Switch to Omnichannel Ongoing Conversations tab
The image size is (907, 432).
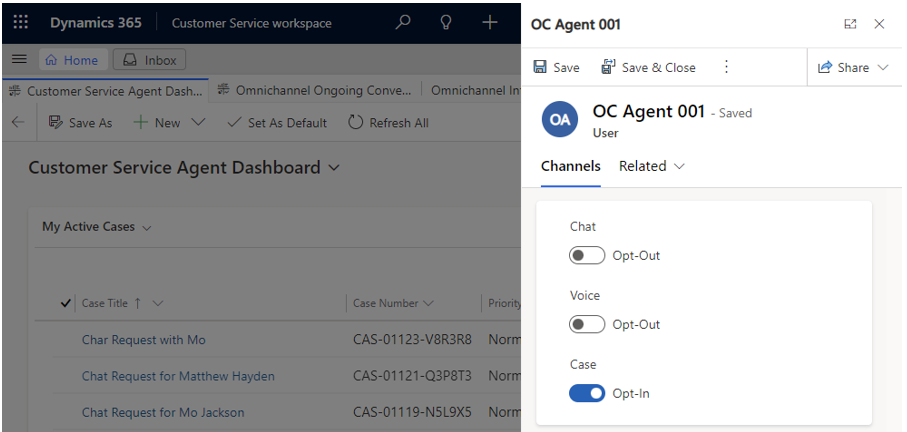coord(316,91)
